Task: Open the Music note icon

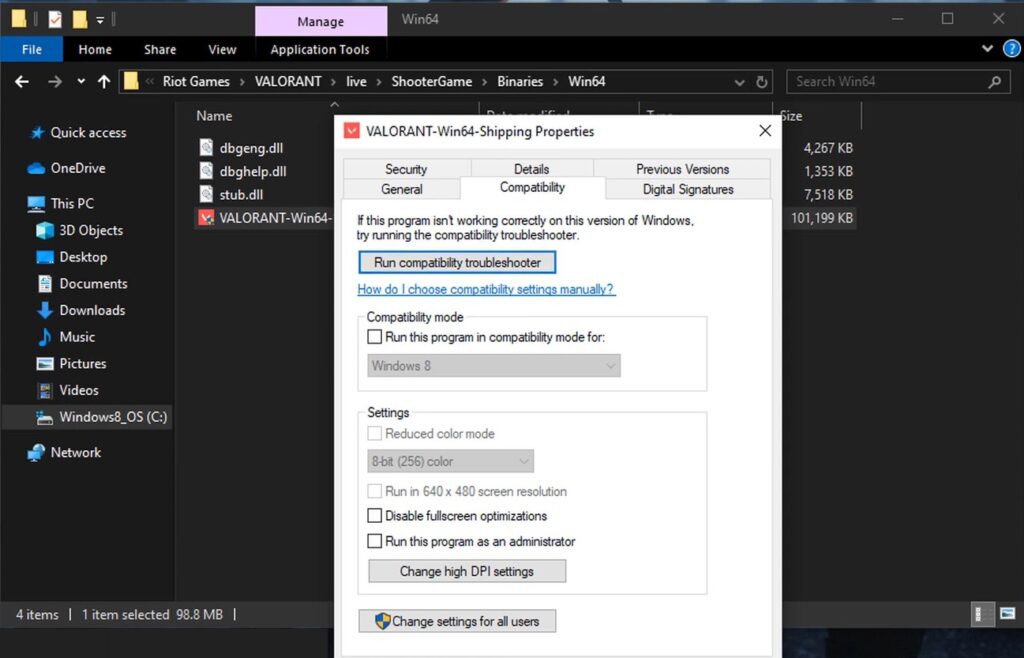Action: [44, 337]
